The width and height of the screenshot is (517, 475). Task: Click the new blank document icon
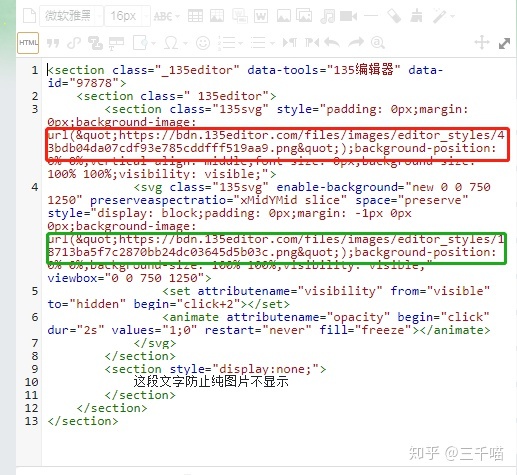pyautogui.click(x=29, y=16)
